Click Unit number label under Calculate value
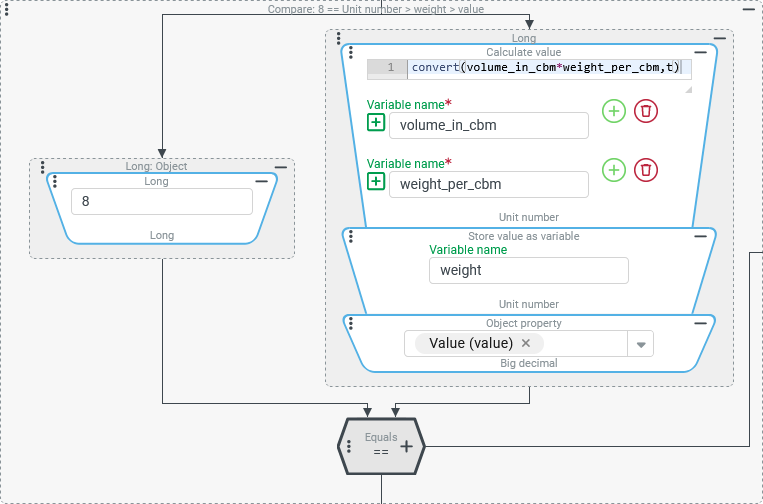This screenshot has height=504, width=763. (528, 217)
